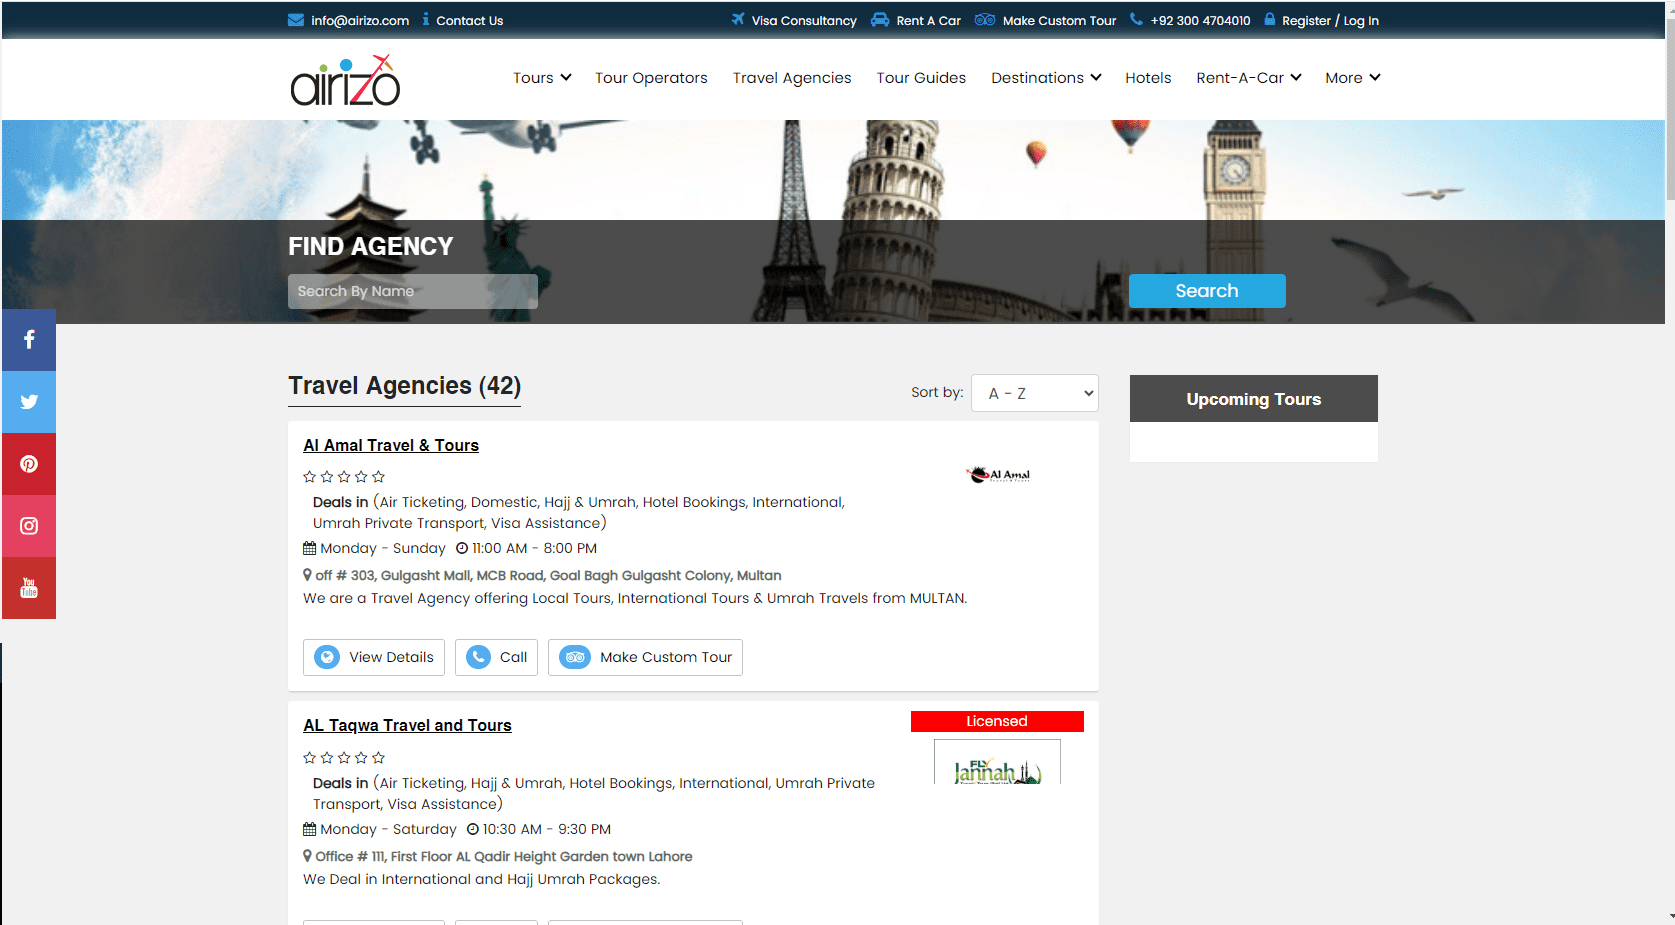The height and width of the screenshot is (925, 1675).
Task: Open the Facebook social sidebar icon
Action: tap(29, 340)
